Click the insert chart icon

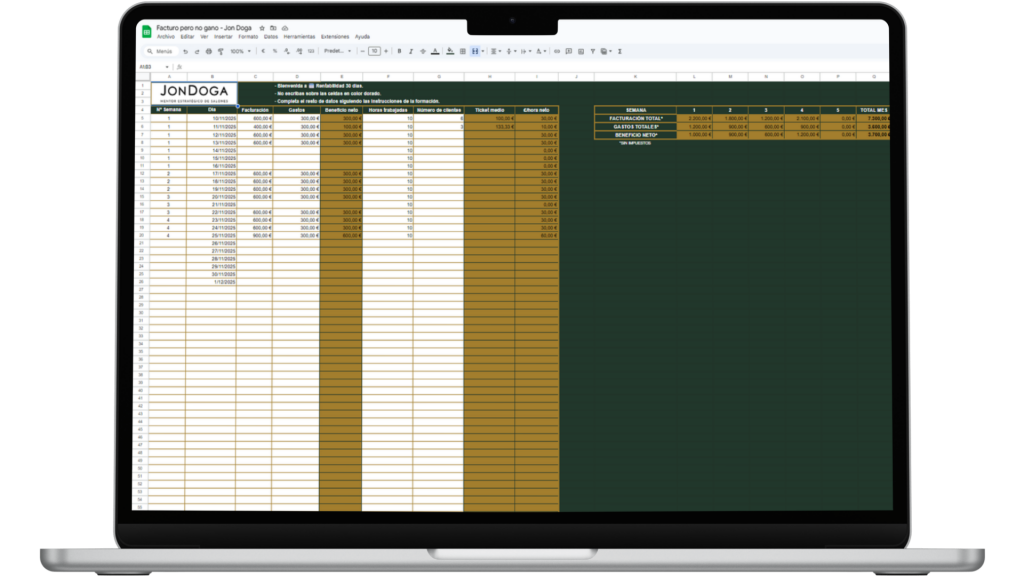tap(582, 51)
